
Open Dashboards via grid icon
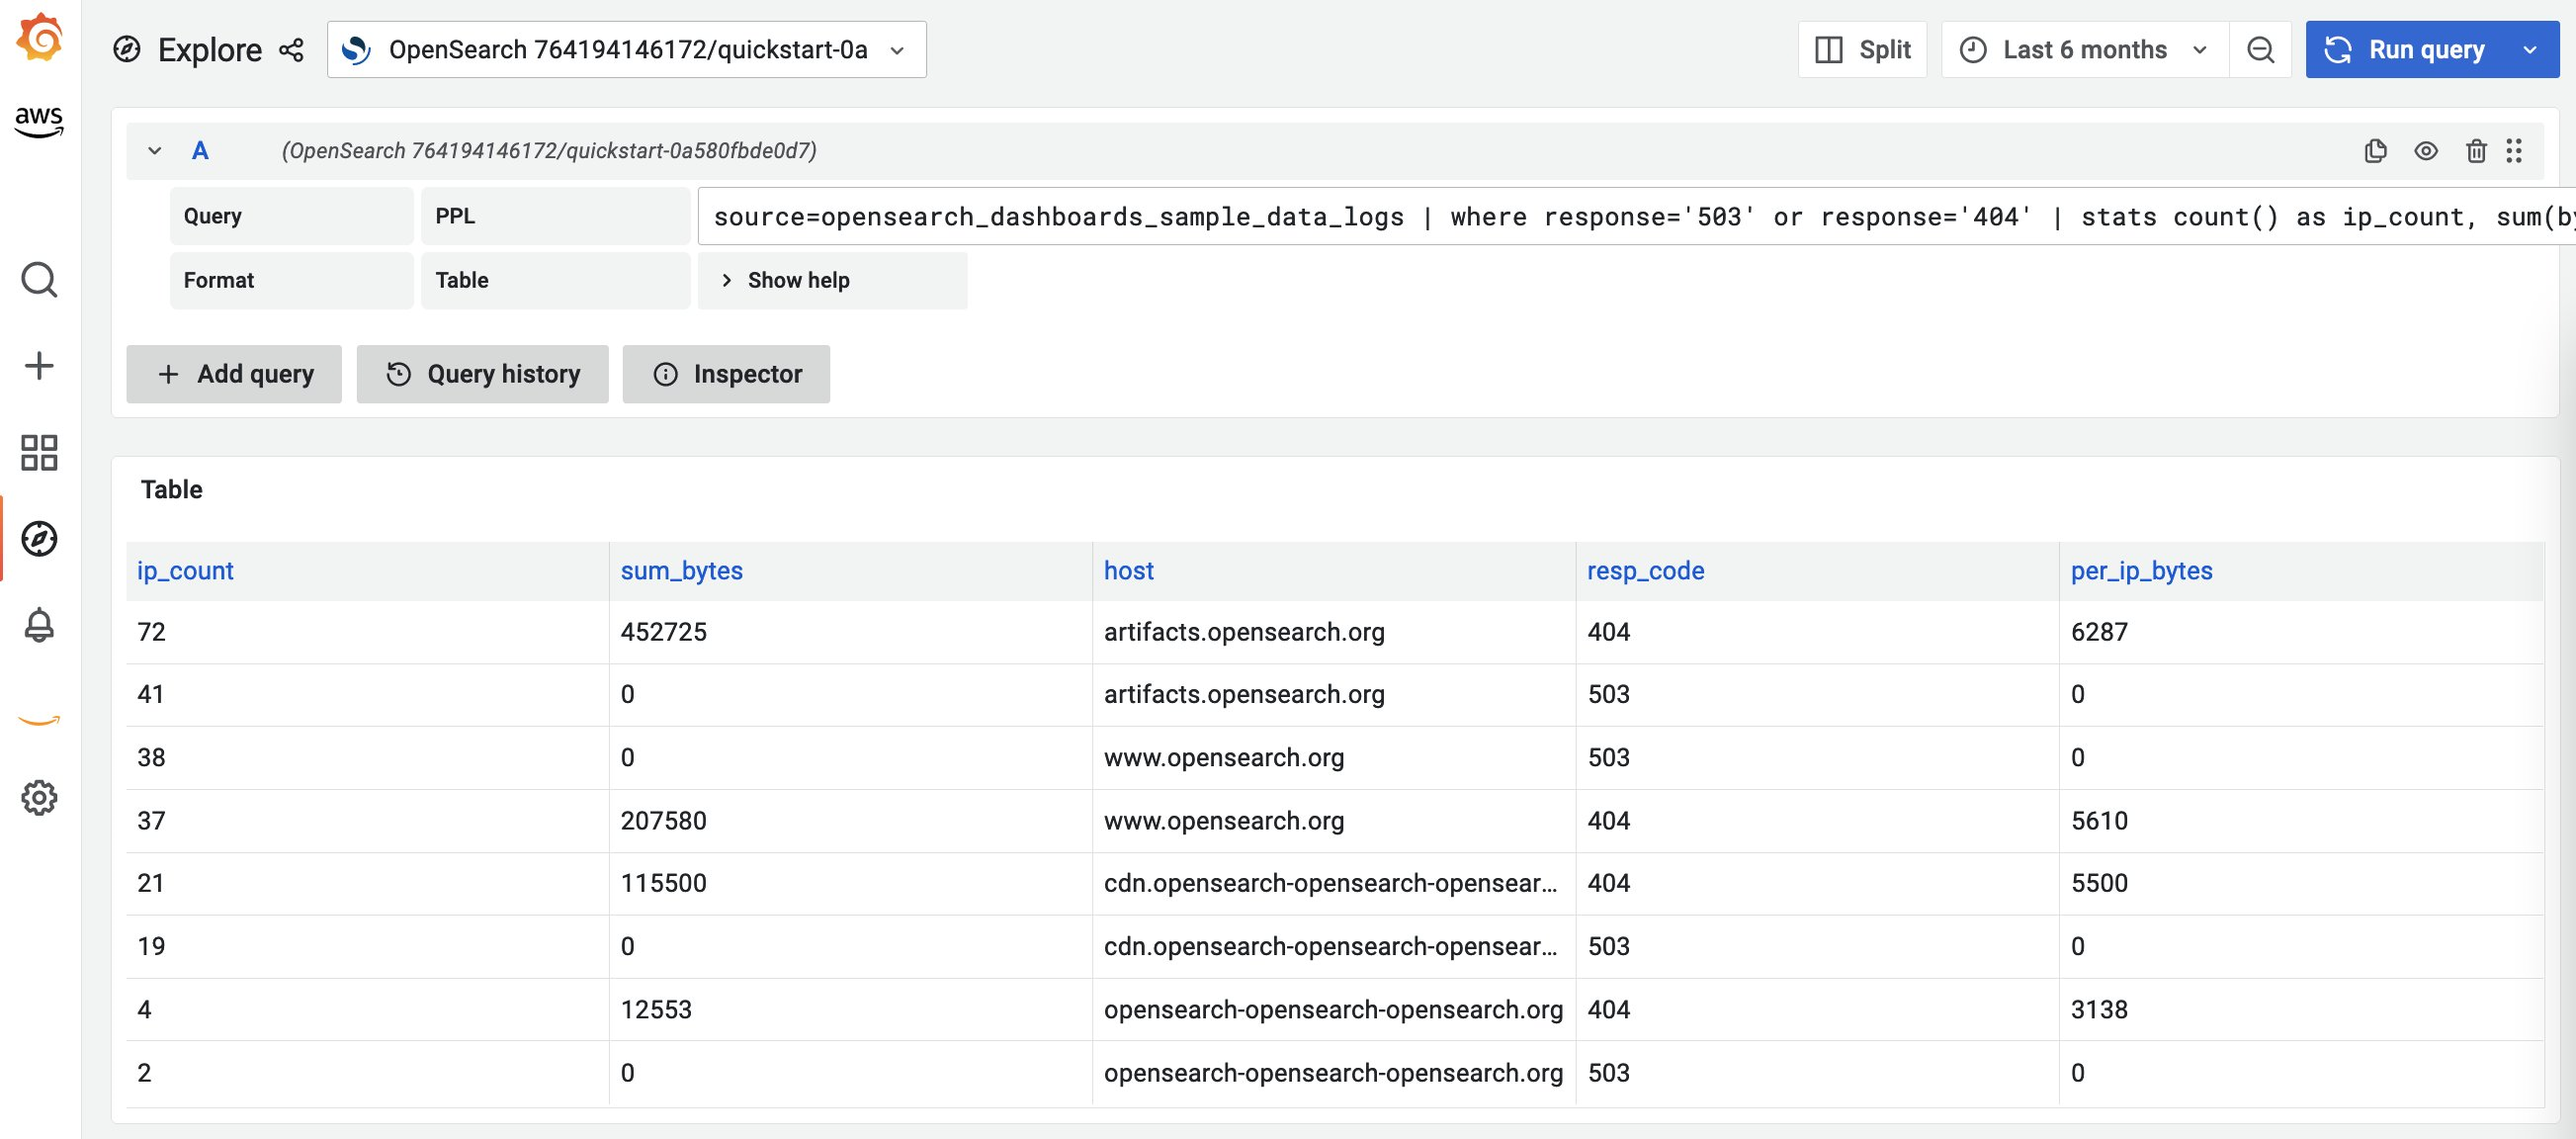pos(39,454)
